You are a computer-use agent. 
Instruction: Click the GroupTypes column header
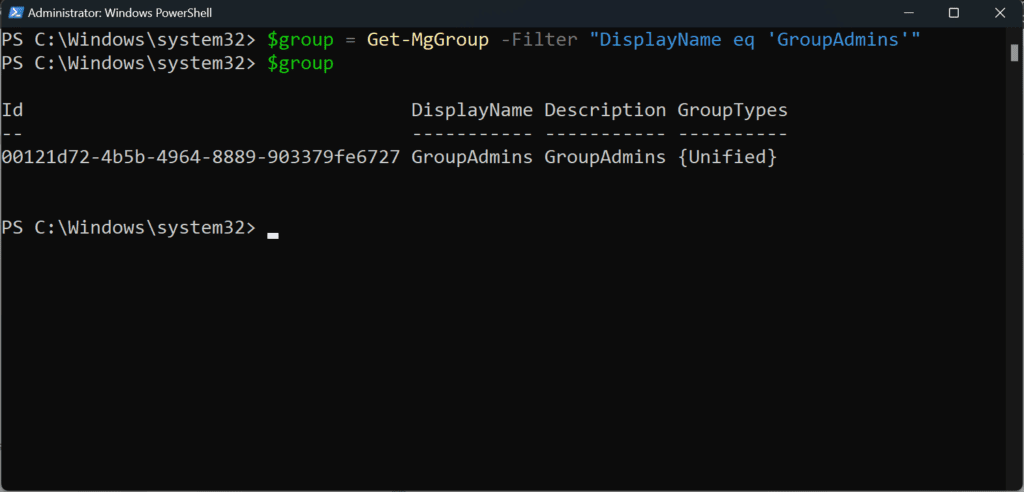pos(733,110)
